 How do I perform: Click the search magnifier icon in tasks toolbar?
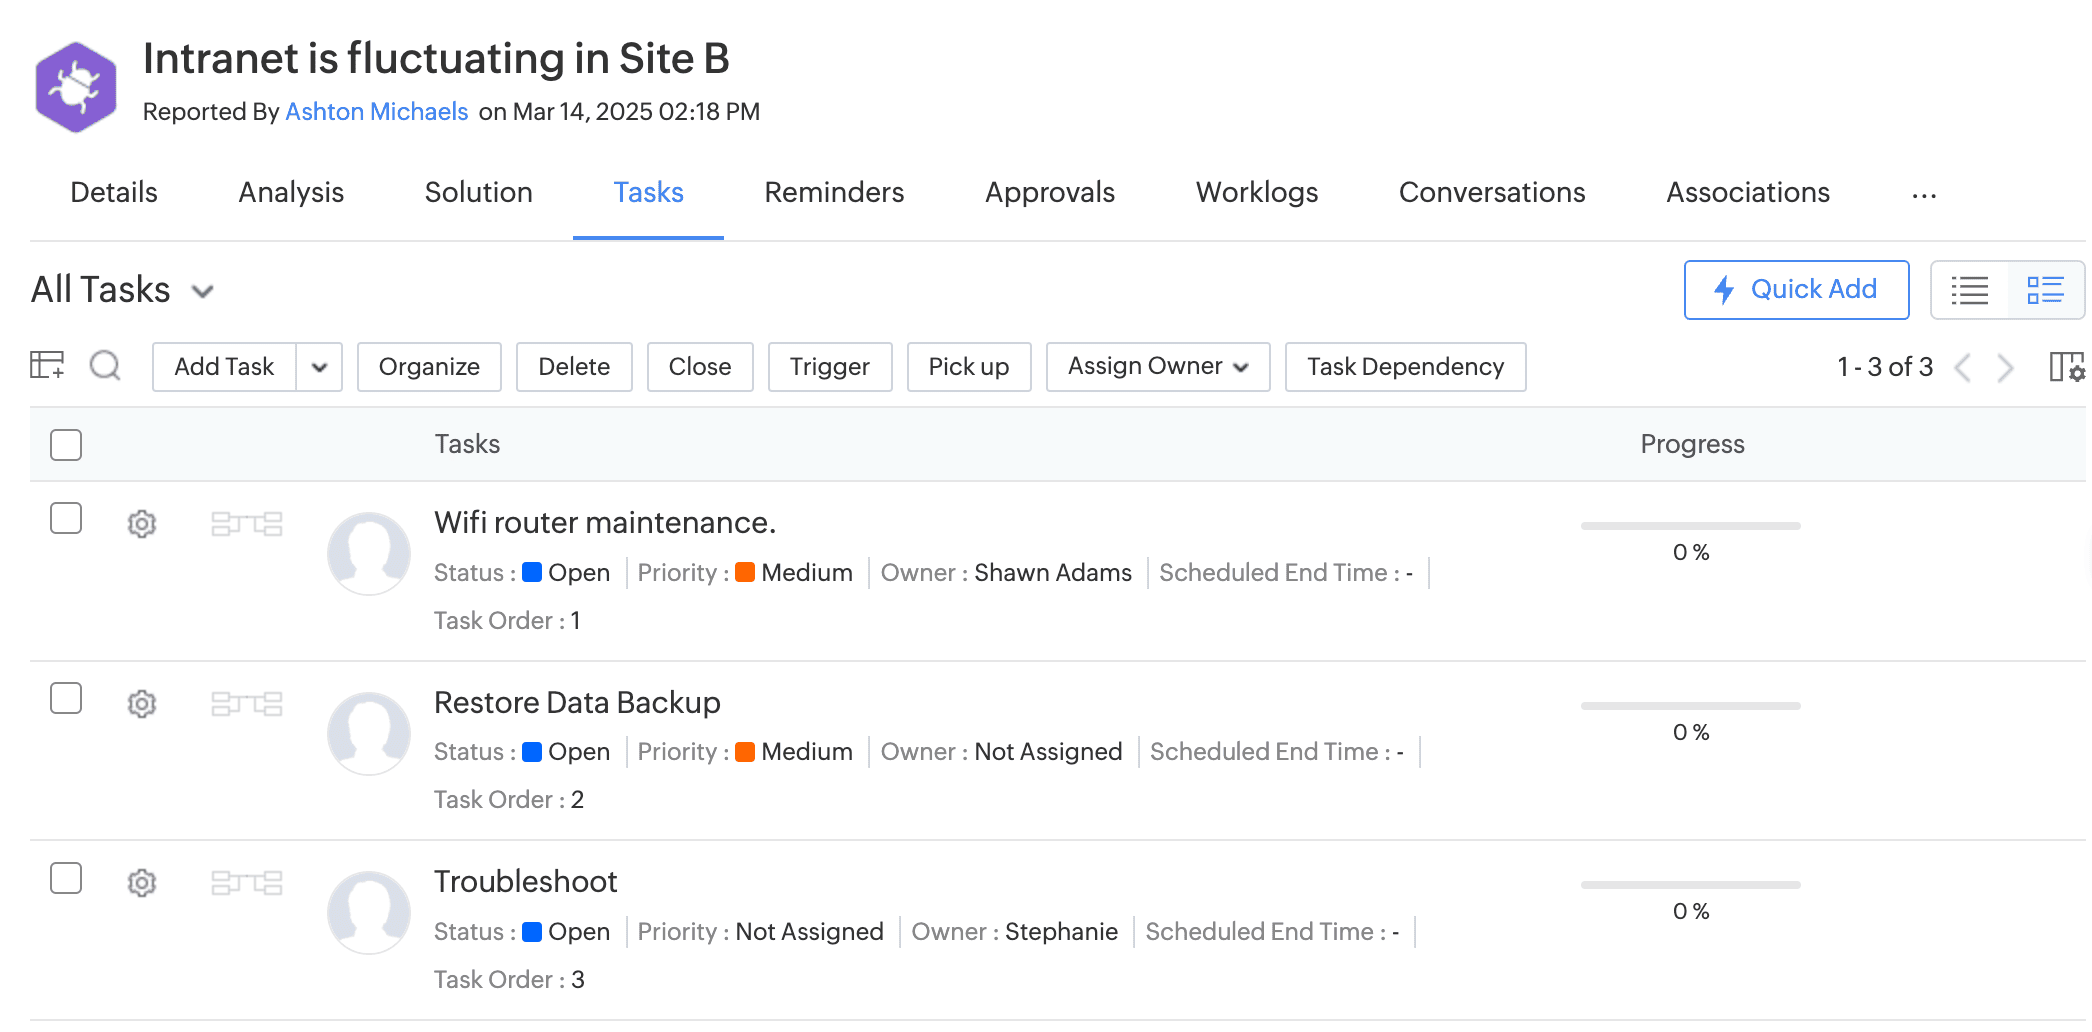[105, 366]
